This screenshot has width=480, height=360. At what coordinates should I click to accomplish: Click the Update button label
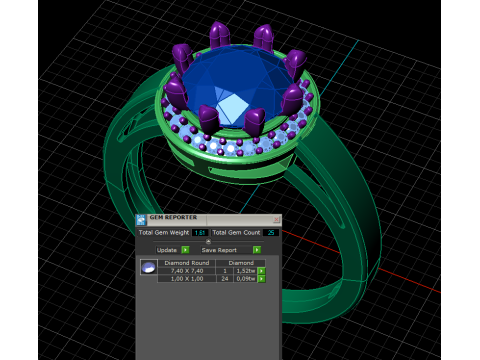pyautogui.click(x=167, y=250)
